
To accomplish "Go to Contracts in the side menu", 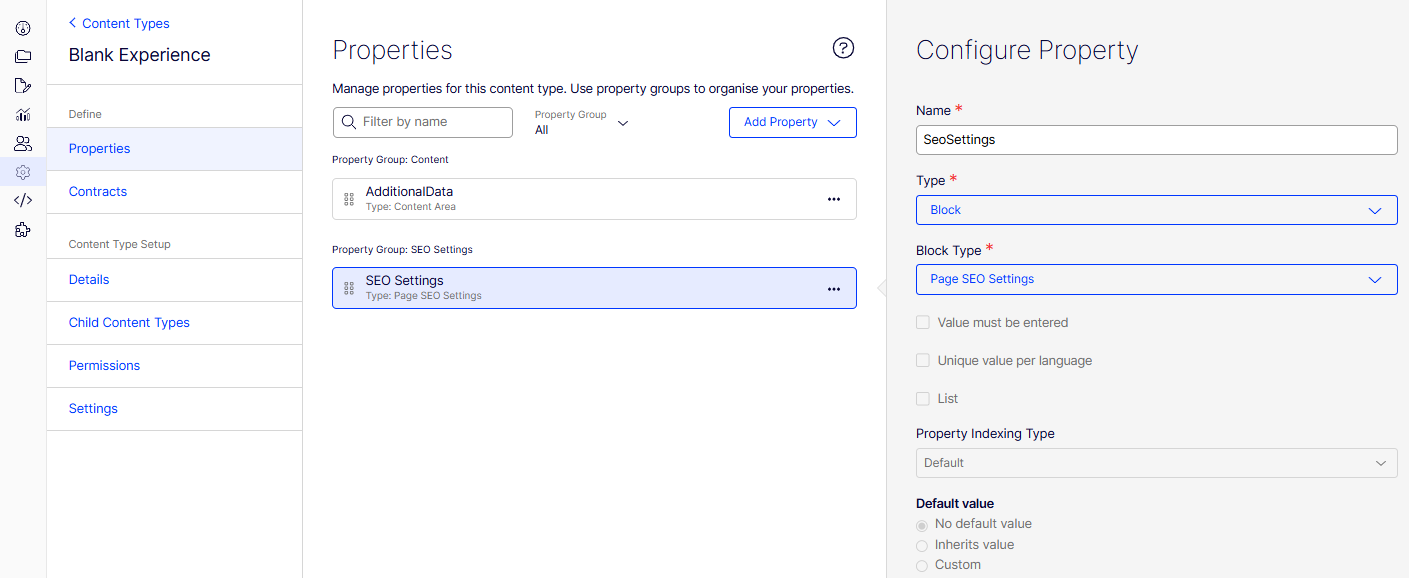I will [98, 192].
